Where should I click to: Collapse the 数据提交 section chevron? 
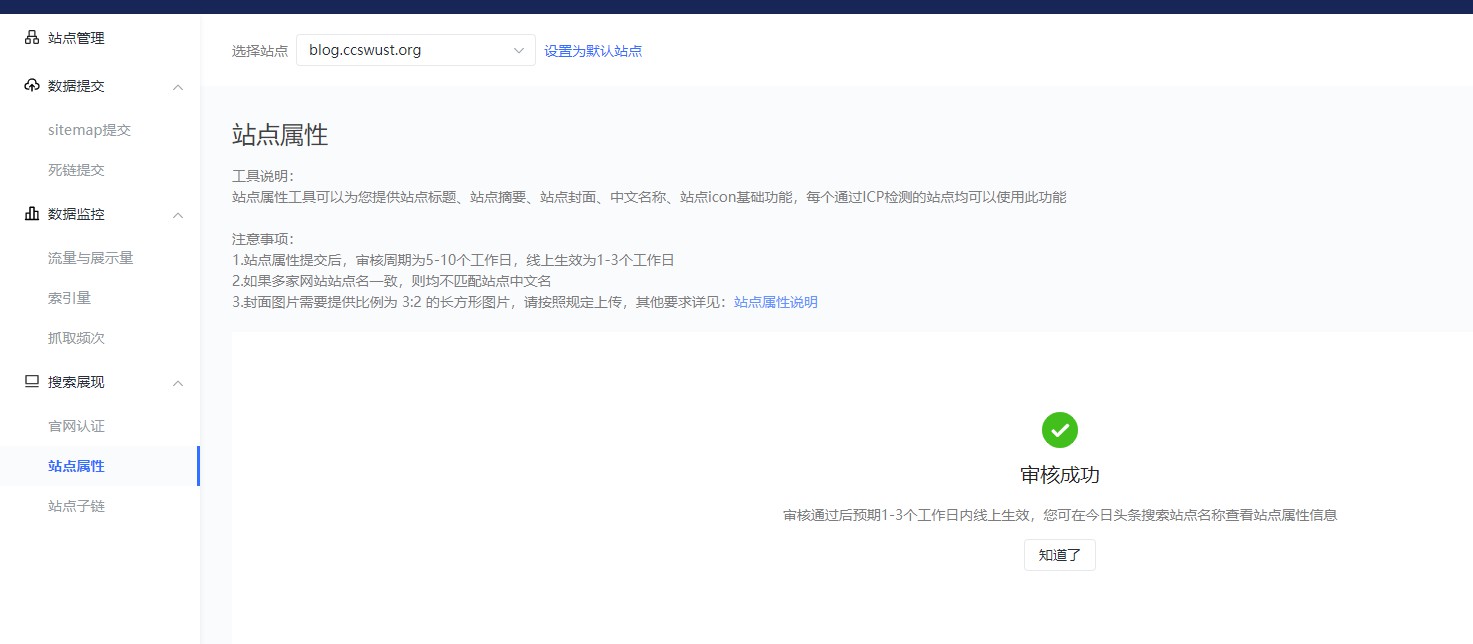pyautogui.click(x=178, y=87)
